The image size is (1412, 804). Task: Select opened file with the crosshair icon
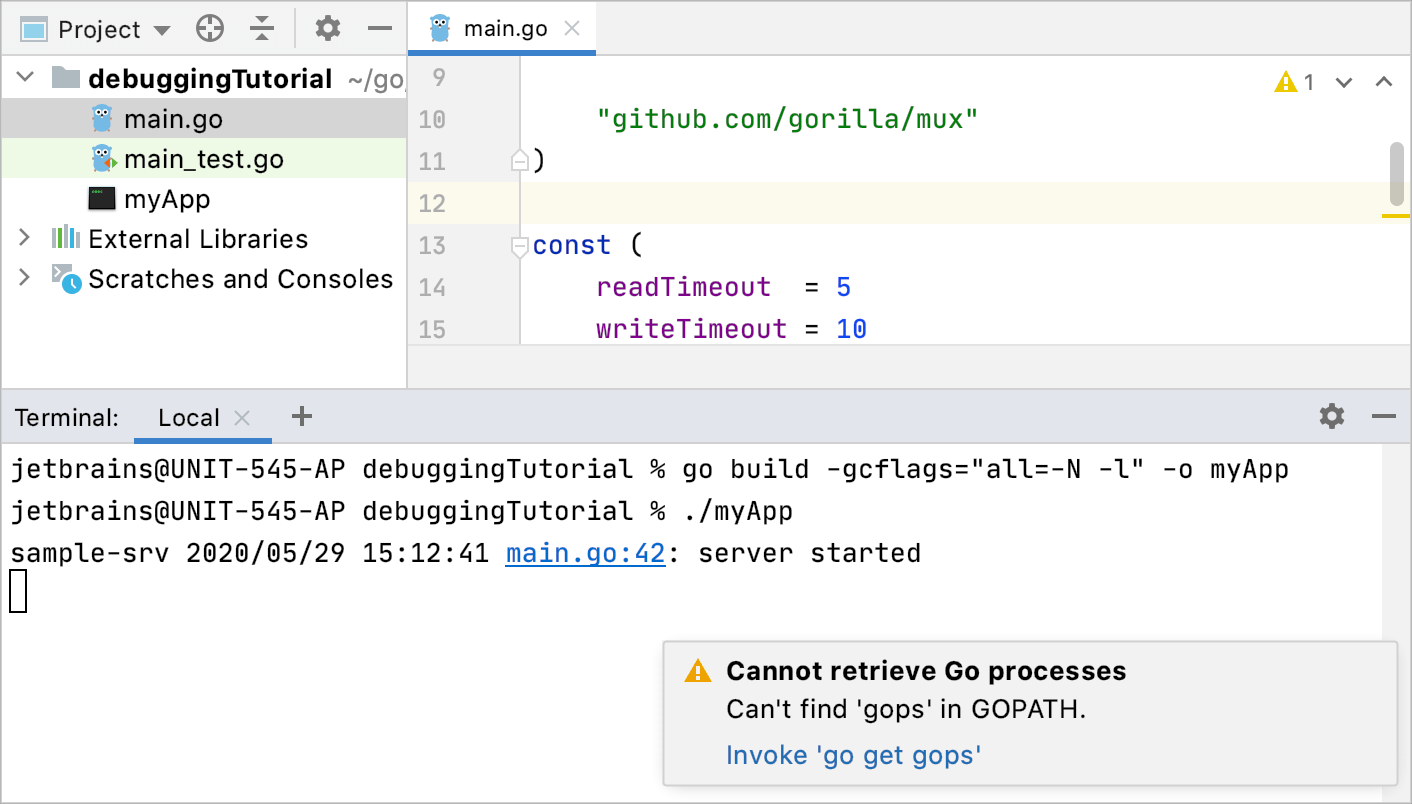209,28
